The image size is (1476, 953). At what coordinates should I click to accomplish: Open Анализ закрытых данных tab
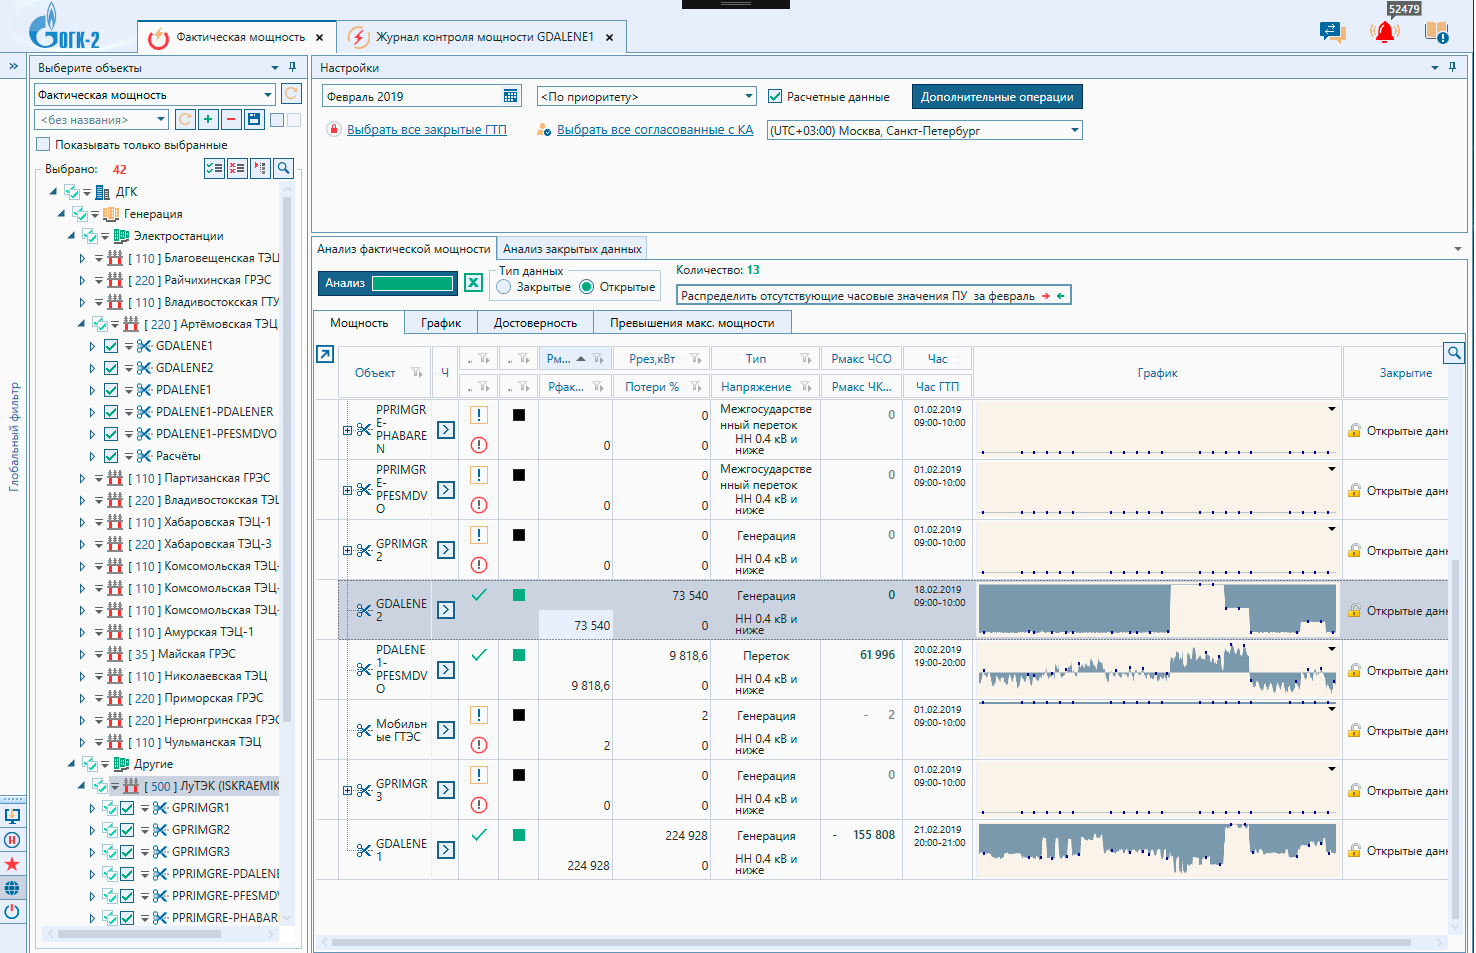tap(572, 248)
